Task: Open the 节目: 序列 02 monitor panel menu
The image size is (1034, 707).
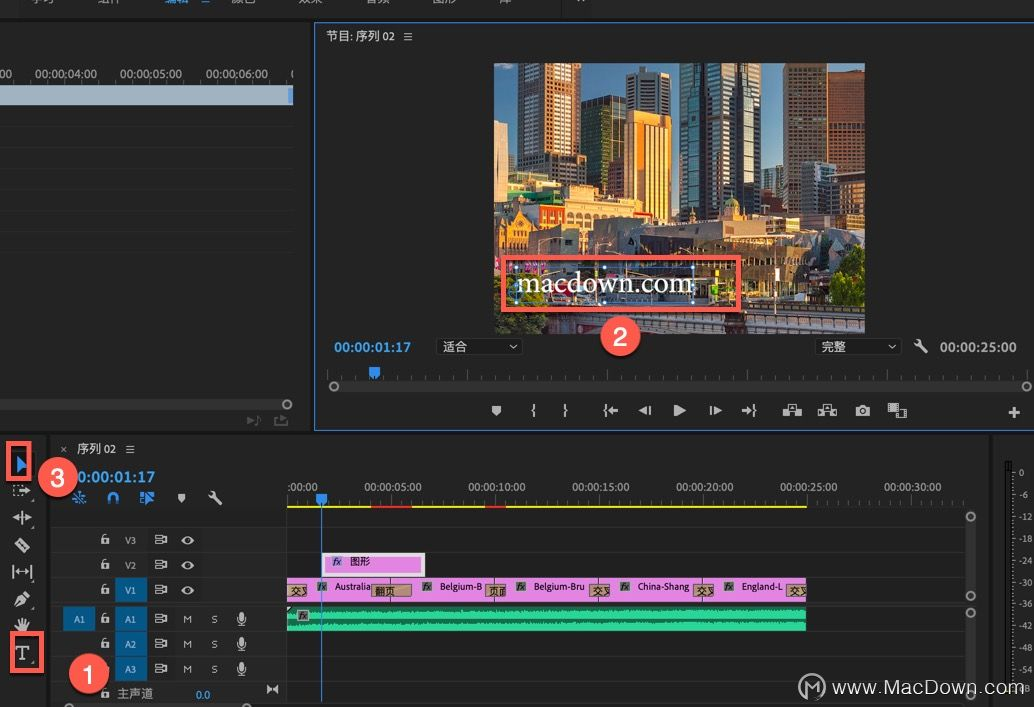Action: tap(408, 36)
